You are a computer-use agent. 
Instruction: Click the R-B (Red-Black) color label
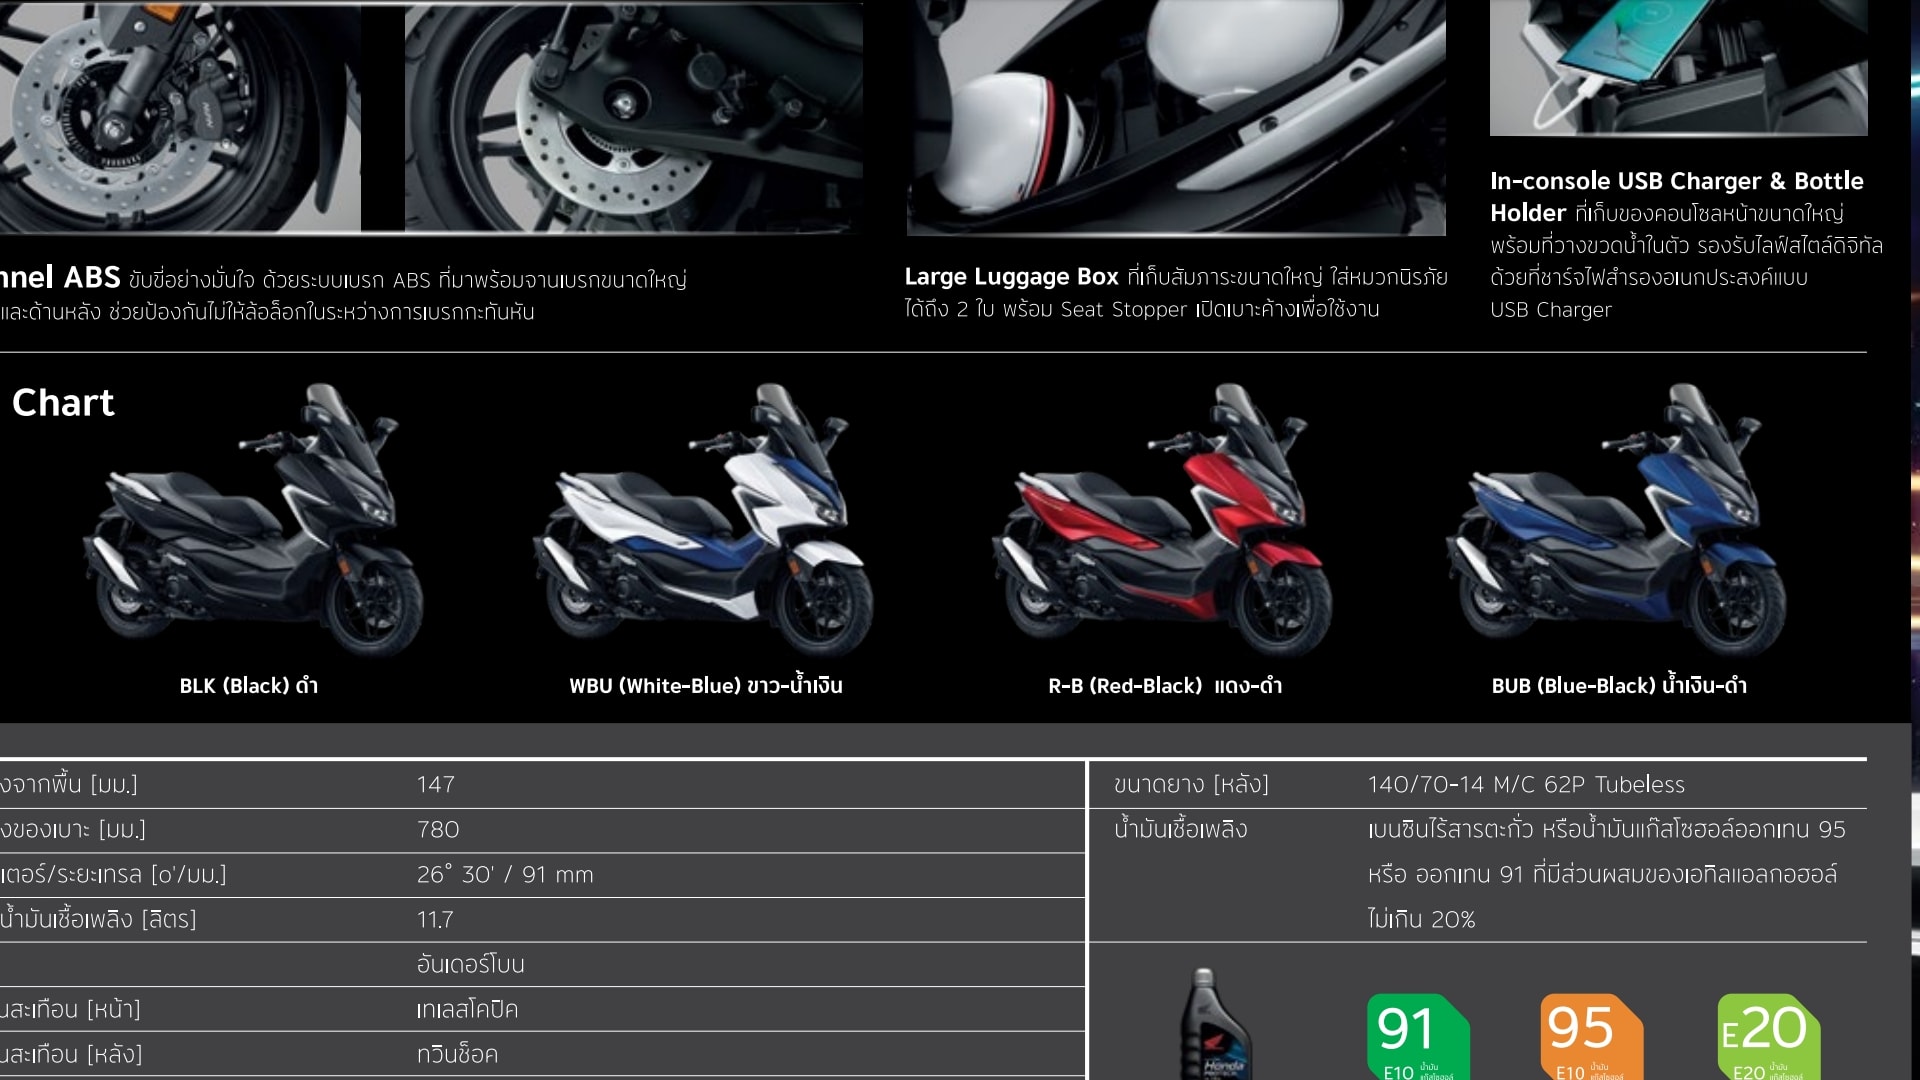point(1164,686)
